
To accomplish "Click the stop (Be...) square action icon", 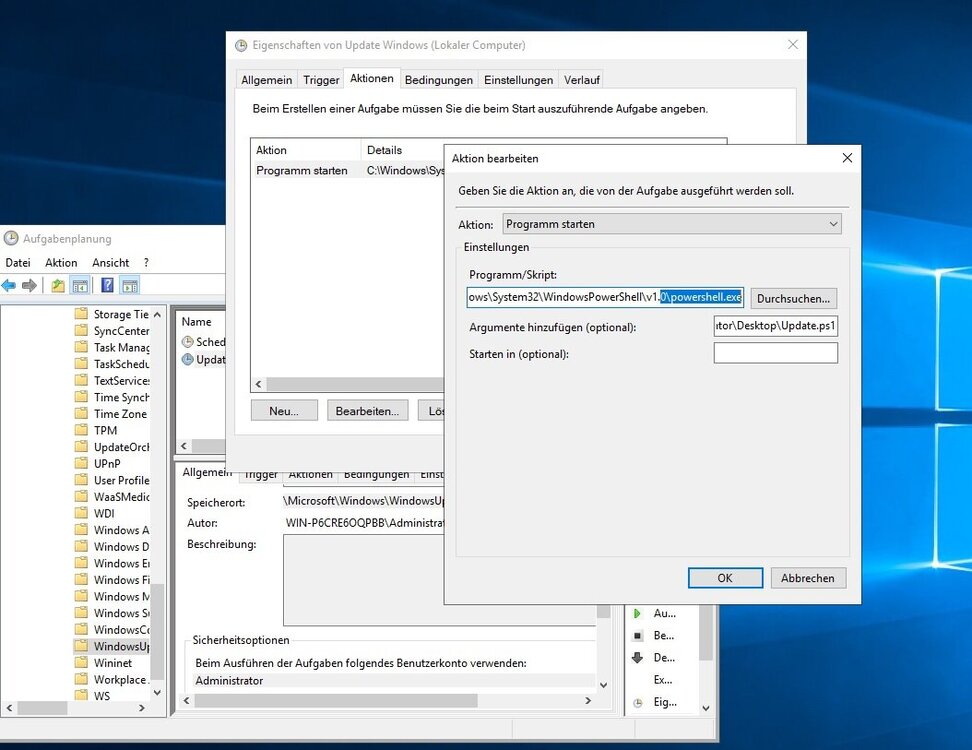I will pos(637,635).
